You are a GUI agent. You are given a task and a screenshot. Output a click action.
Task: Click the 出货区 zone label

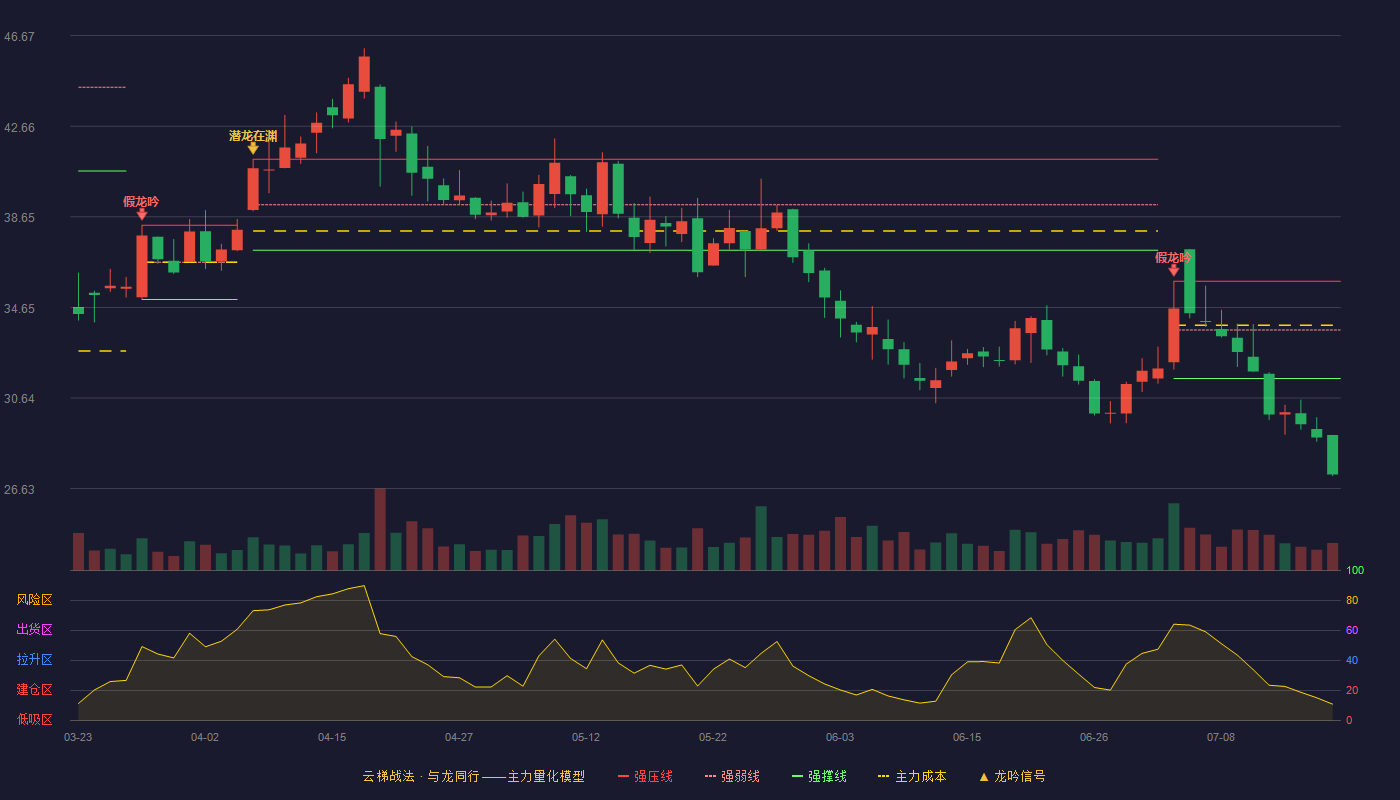[x=34, y=630]
